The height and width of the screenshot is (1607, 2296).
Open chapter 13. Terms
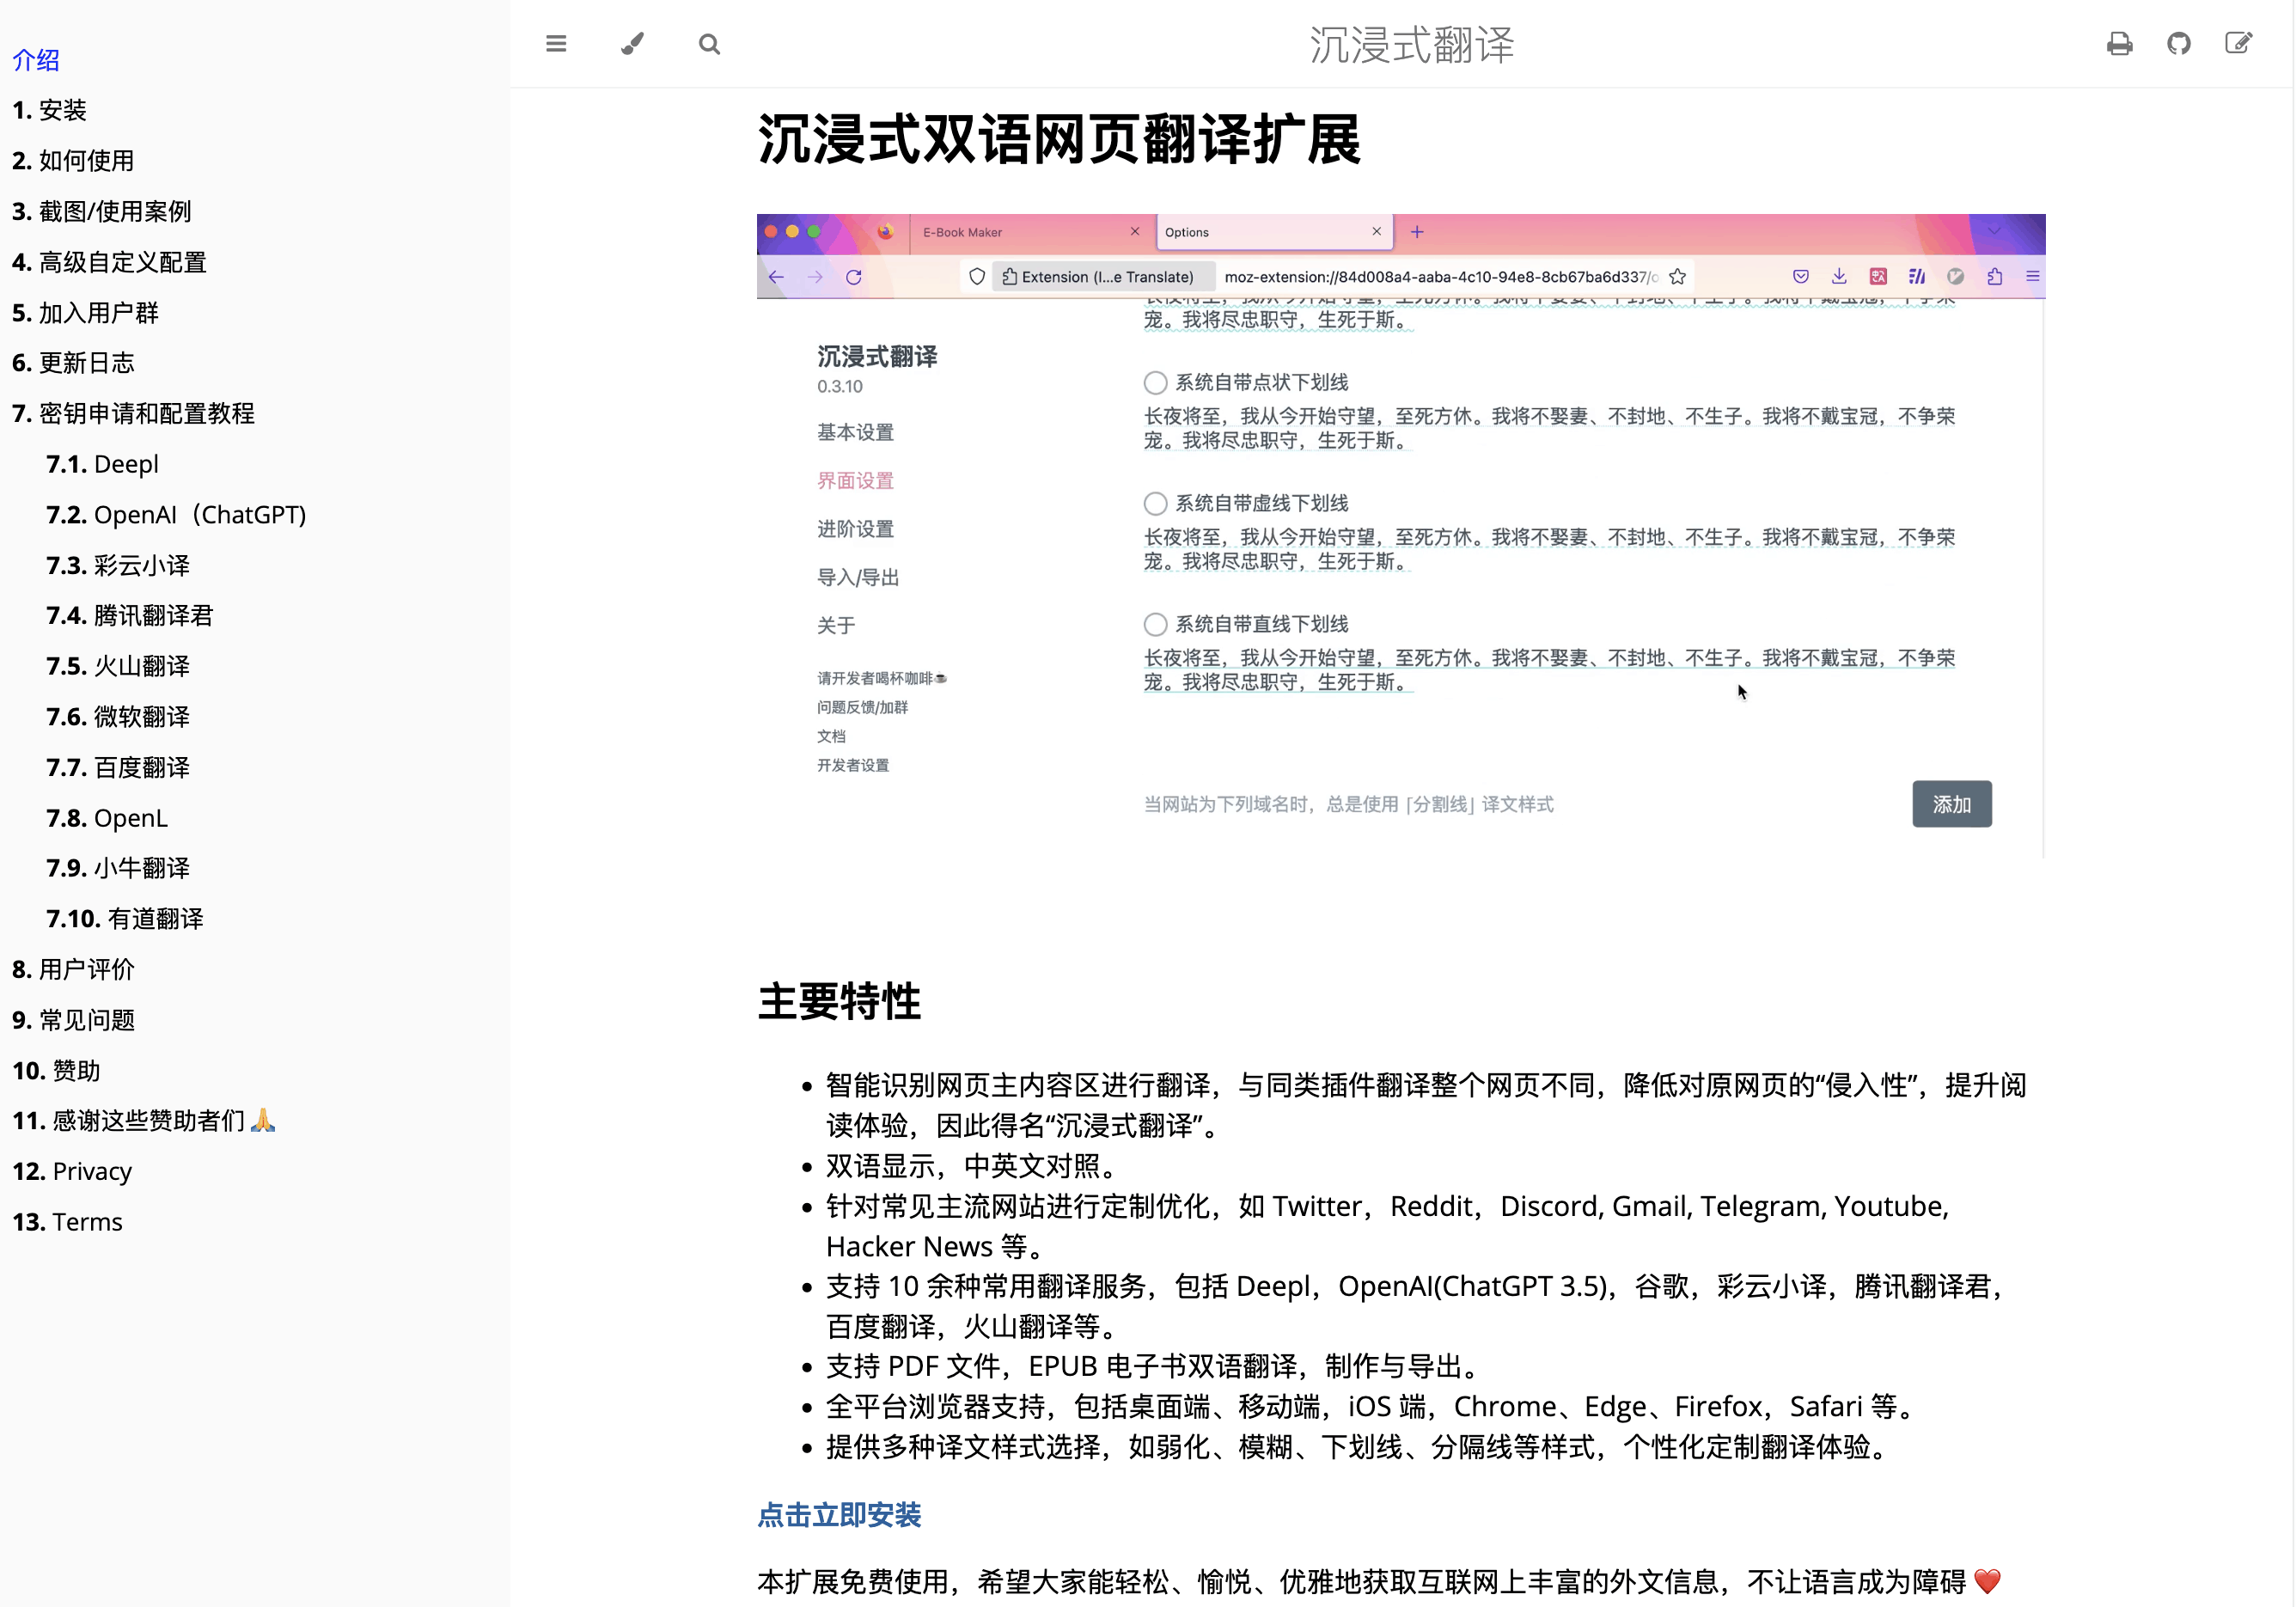tap(68, 1222)
